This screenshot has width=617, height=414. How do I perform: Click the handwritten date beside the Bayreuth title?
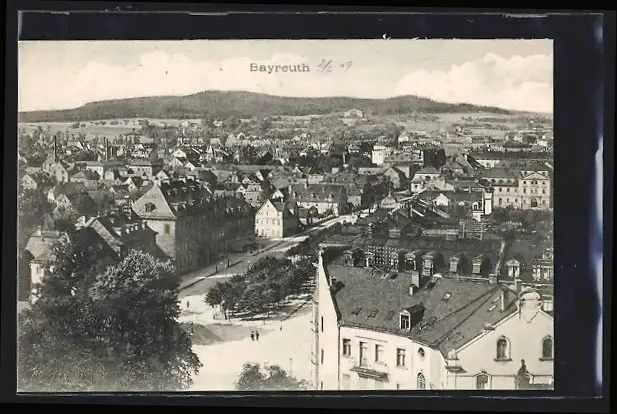[334, 66]
